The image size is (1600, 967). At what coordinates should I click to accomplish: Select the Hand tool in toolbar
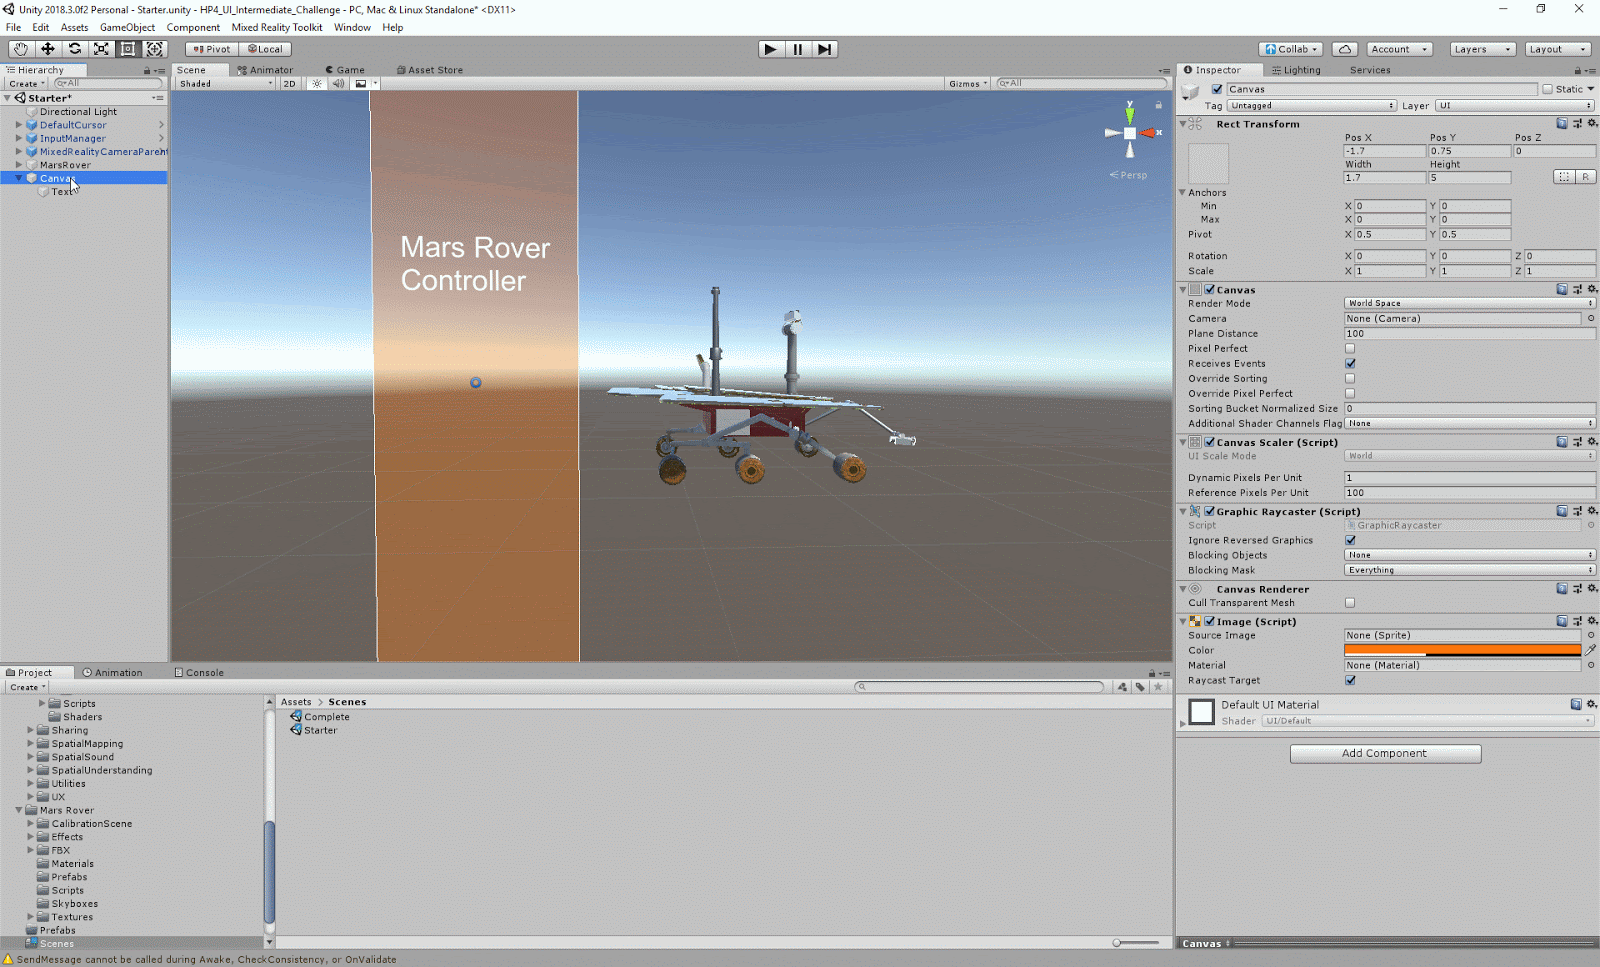tap(20, 49)
